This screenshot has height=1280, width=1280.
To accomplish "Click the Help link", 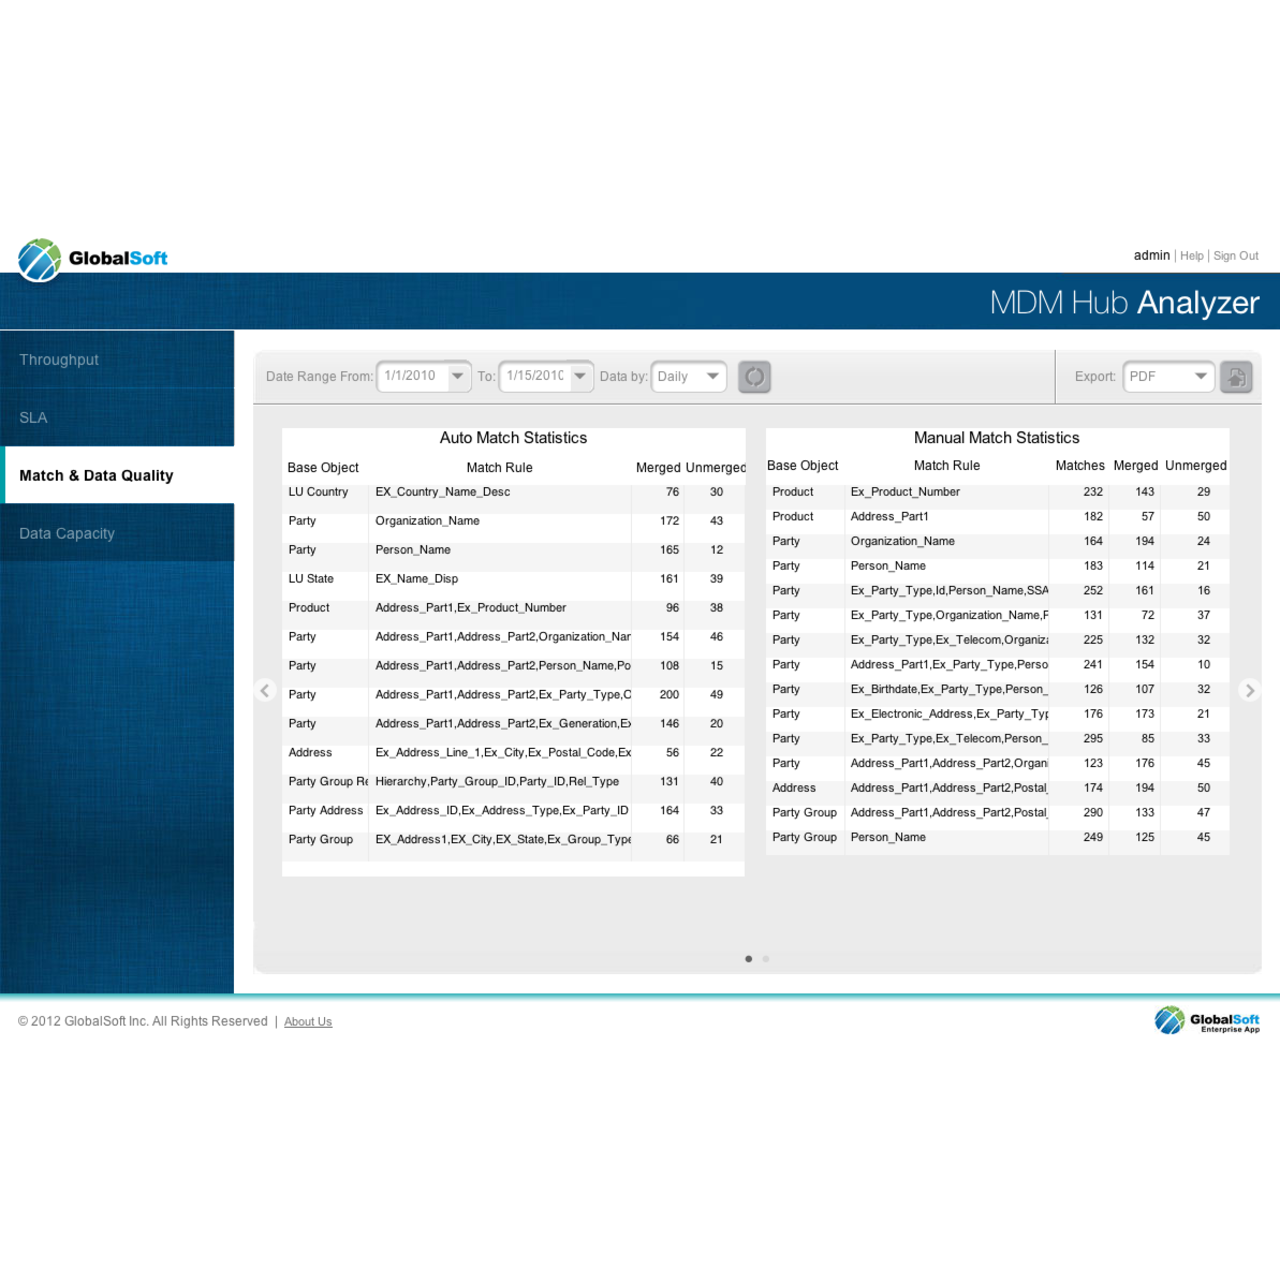I will (x=1191, y=256).
